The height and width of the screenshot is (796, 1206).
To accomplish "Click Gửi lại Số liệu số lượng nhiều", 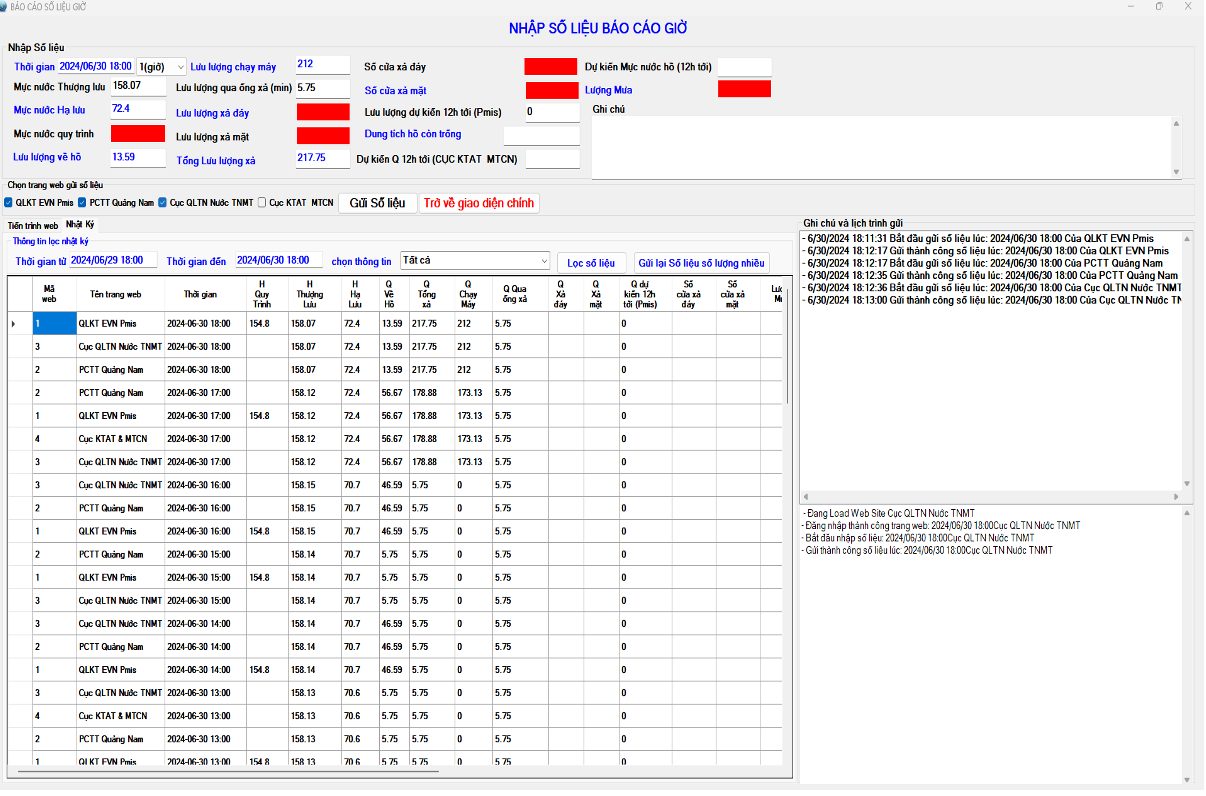I will coord(701,263).
